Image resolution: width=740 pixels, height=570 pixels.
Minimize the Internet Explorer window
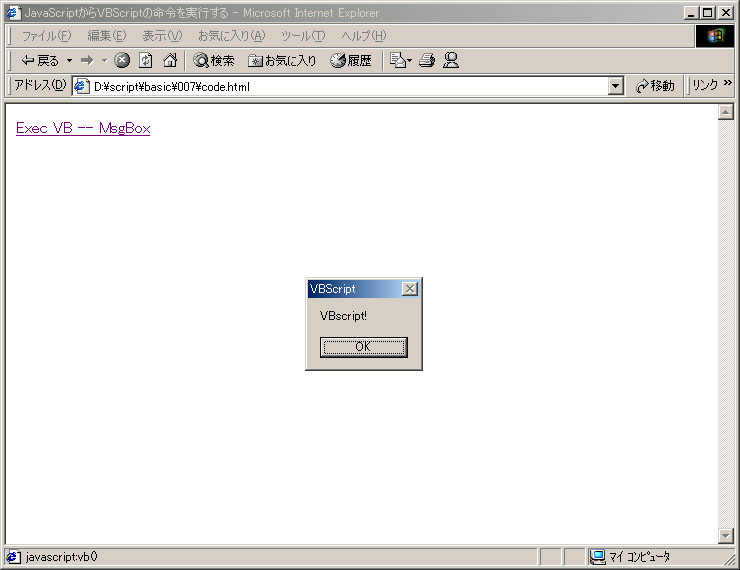tap(691, 13)
